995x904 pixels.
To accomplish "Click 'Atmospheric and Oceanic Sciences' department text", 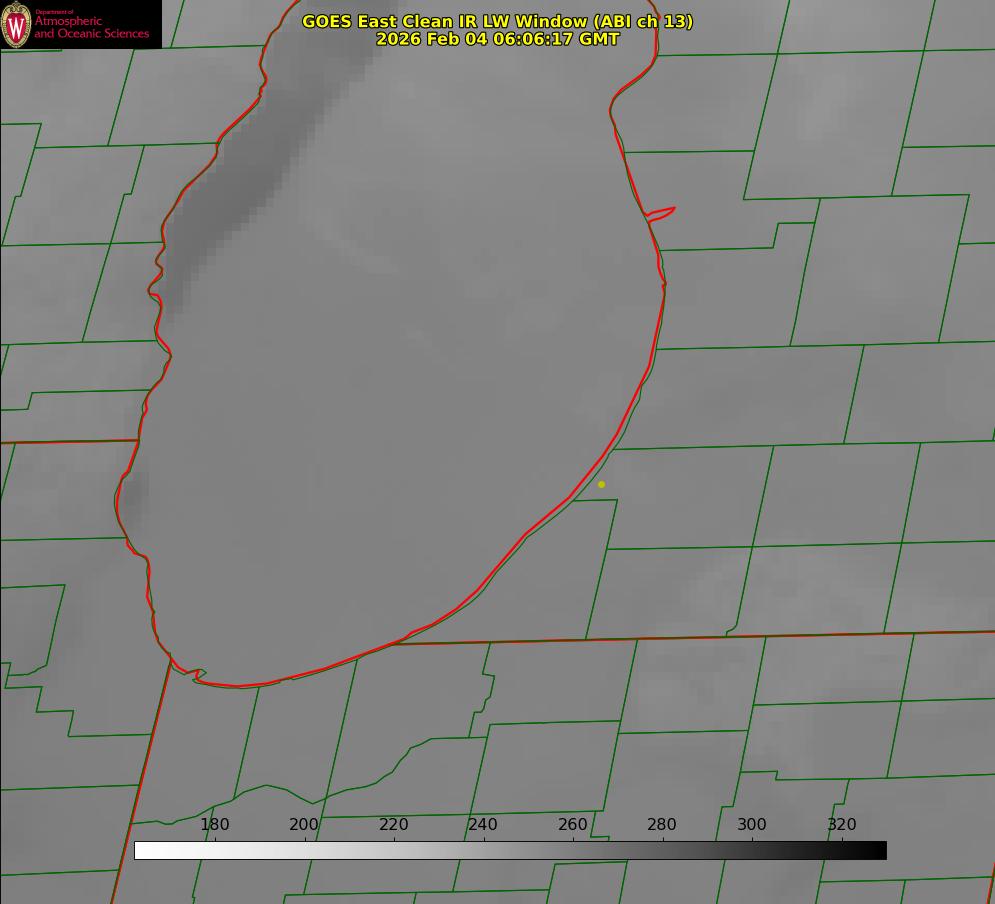I will (x=92, y=27).
